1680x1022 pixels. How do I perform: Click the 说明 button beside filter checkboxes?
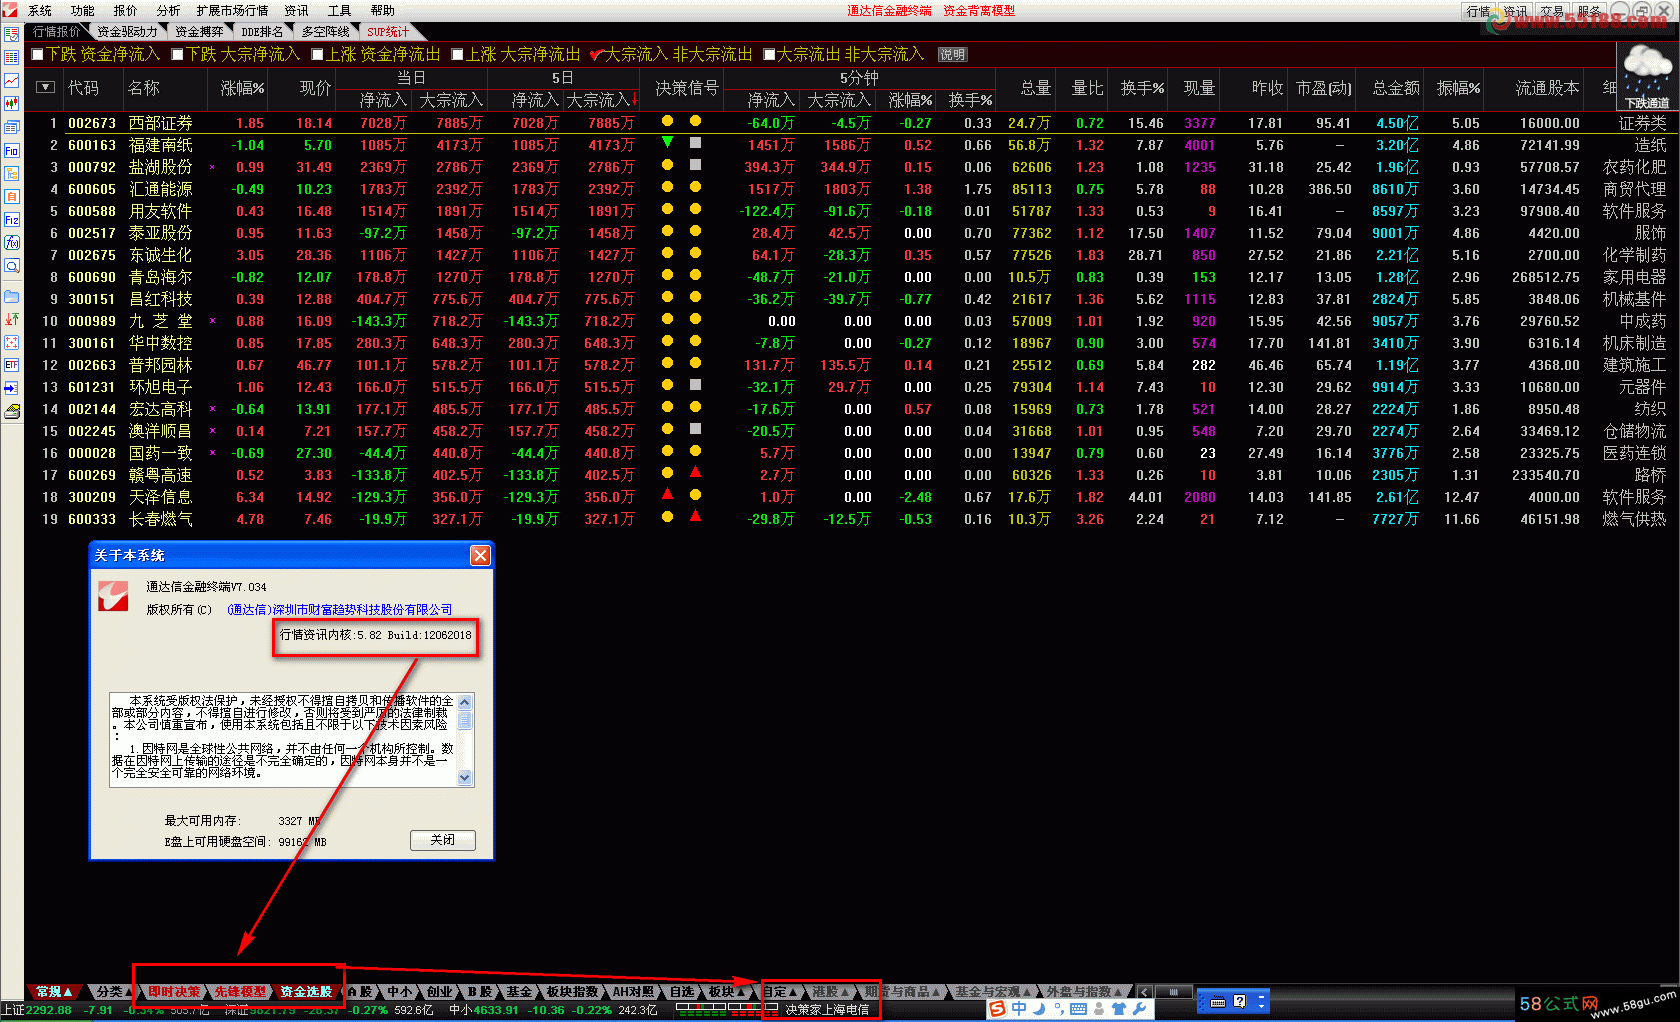(952, 55)
